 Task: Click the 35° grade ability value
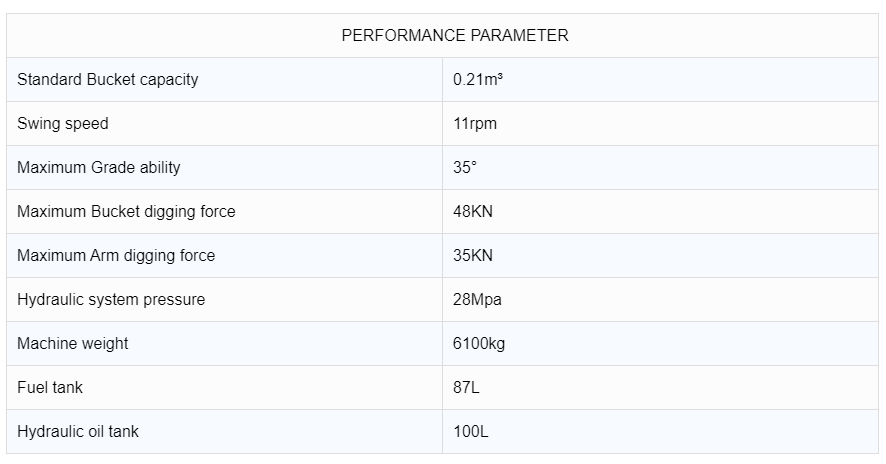(465, 167)
